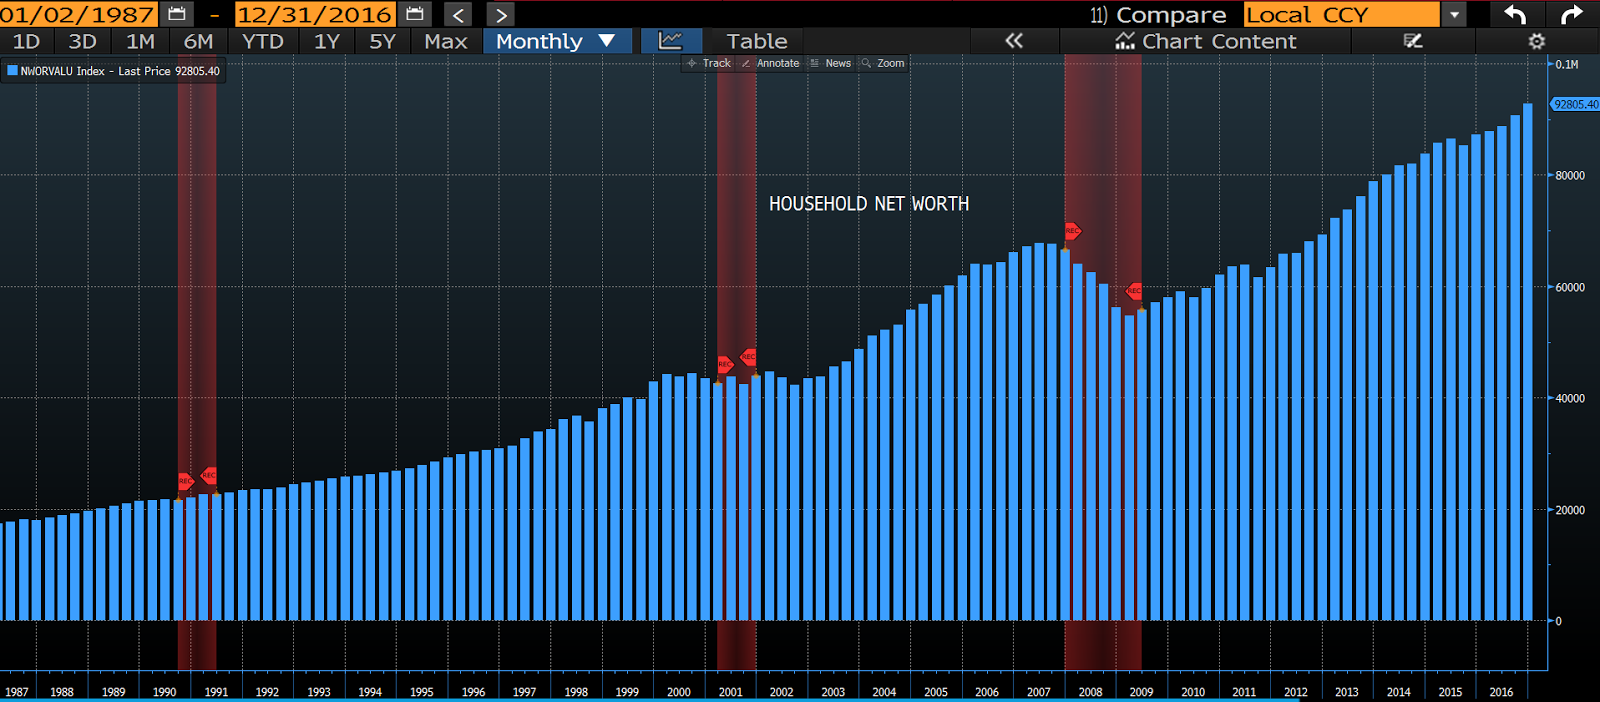Edit the end date 12/31/2016 field

click(315, 14)
